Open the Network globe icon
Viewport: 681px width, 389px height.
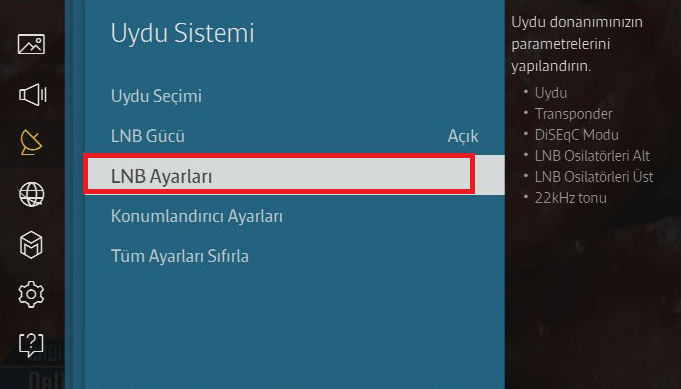pos(31,194)
